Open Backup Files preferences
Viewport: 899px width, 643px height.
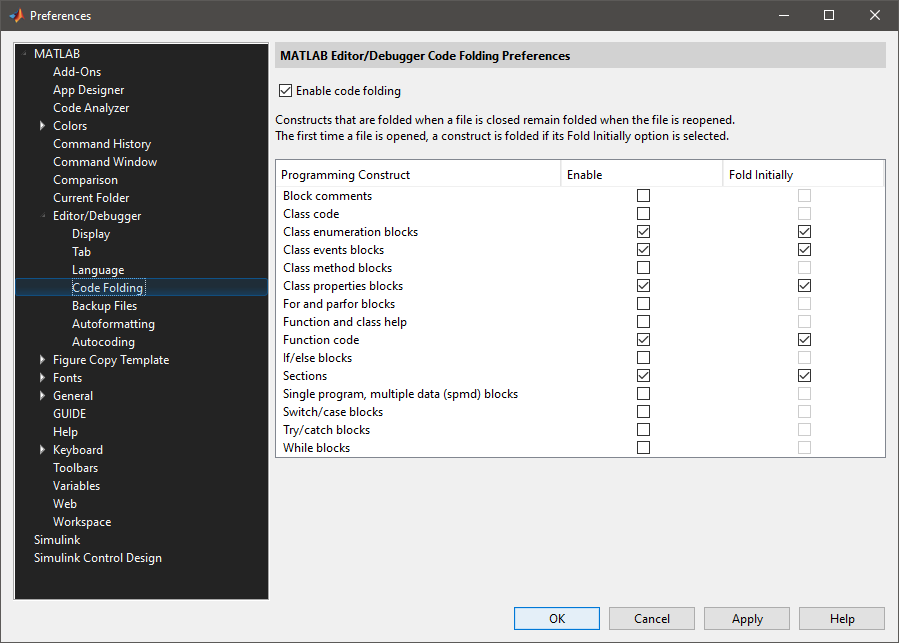pos(104,306)
